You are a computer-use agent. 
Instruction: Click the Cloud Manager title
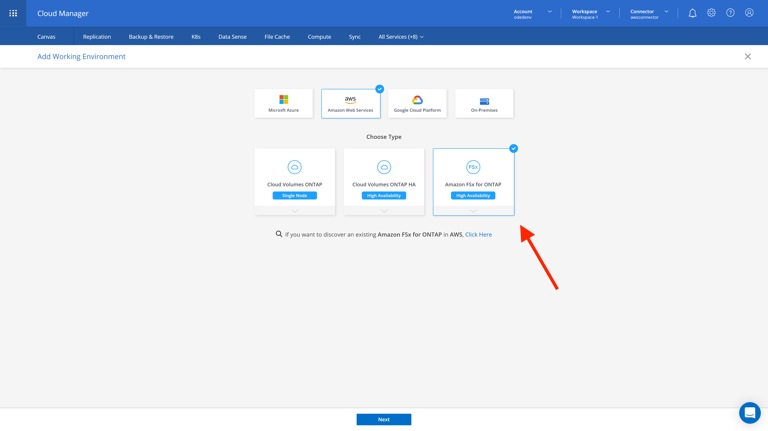tap(63, 13)
